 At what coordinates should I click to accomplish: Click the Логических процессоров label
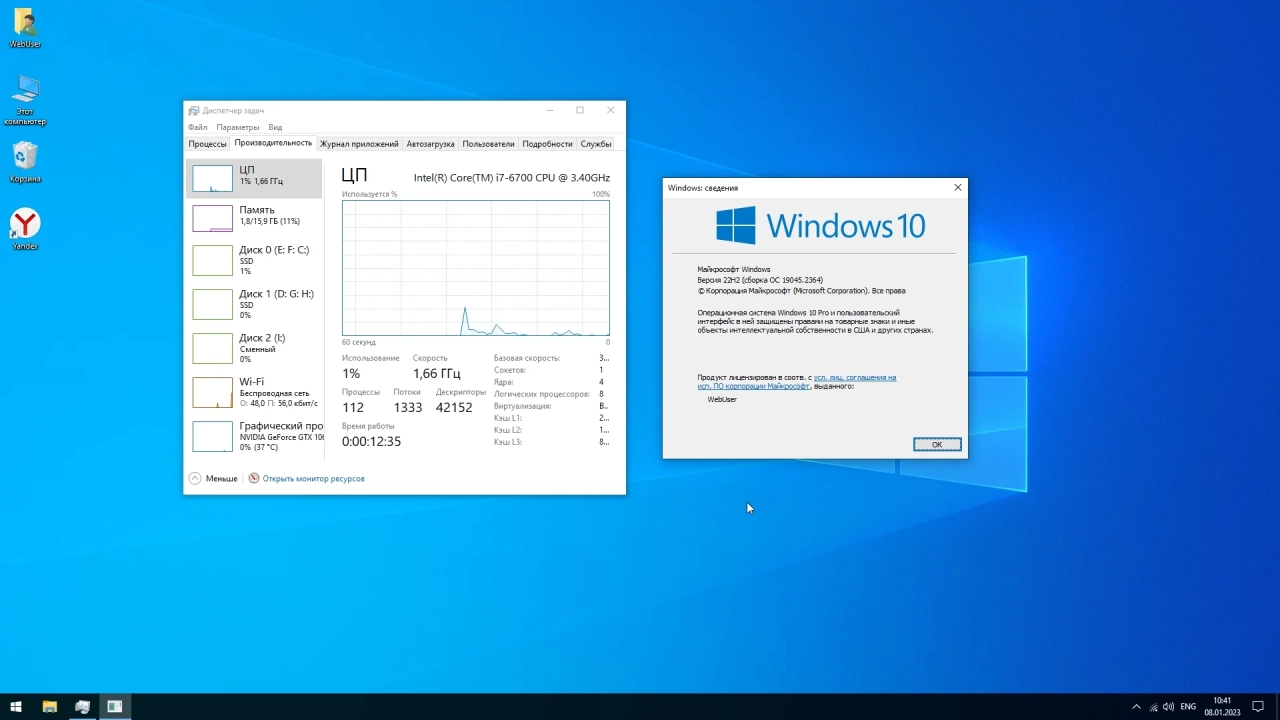pos(542,394)
